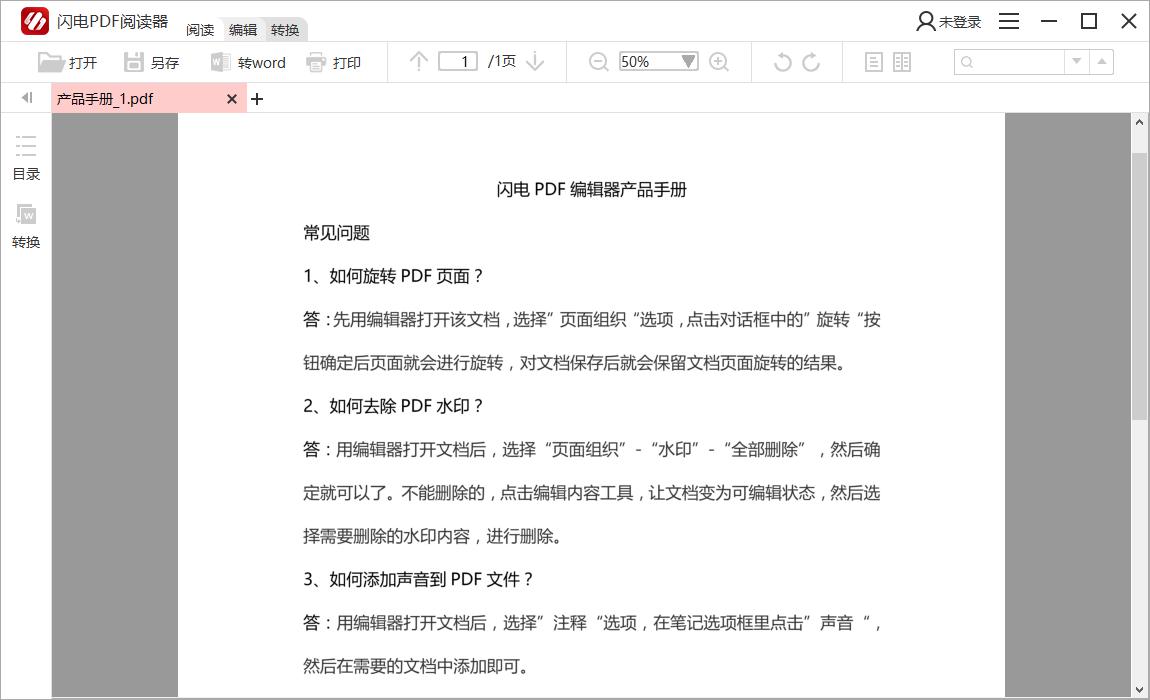Go to previous page with up arrow
Image resolution: width=1150 pixels, height=700 pixels.
[x=419, y=61]
